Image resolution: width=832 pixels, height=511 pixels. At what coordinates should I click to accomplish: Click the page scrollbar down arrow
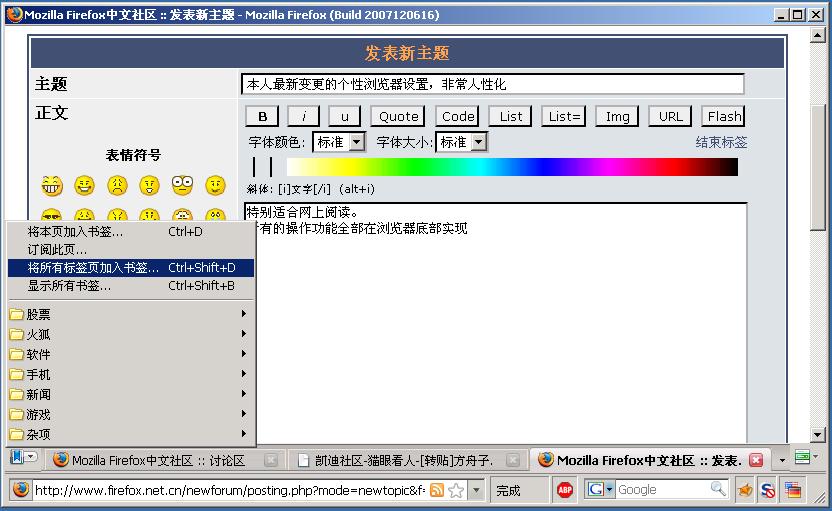[817, 435]
